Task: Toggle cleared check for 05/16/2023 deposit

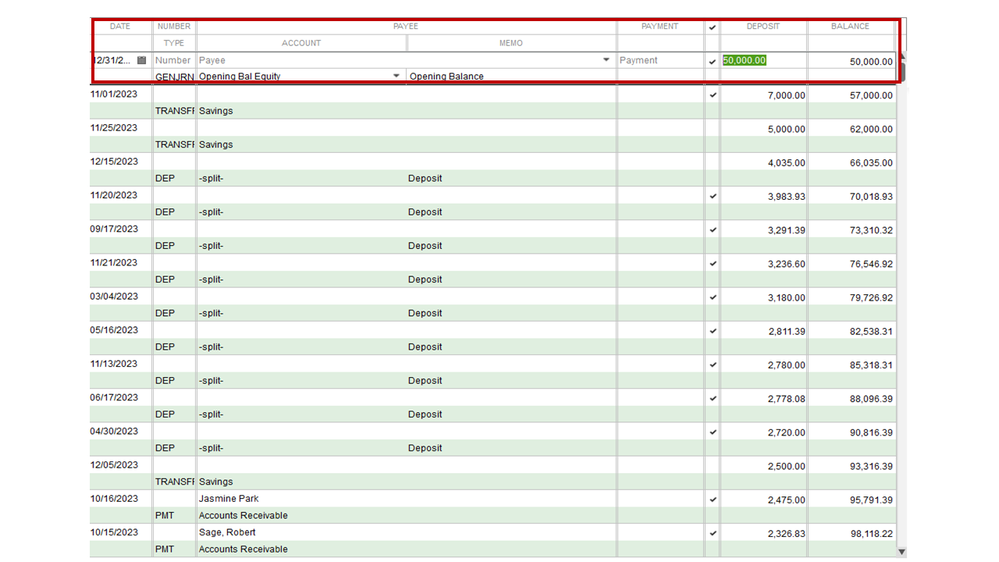Action: click(712, 331)
